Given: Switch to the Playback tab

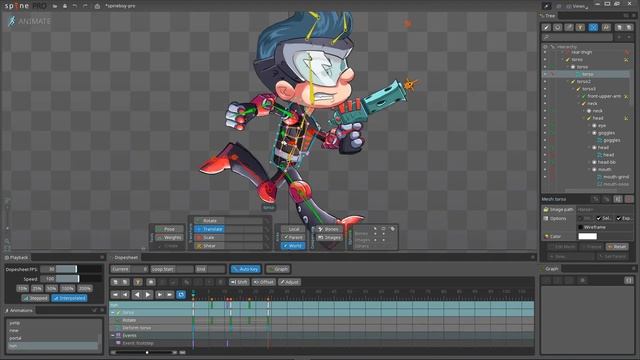Looking at the screenshot, I should pos(17,258).
